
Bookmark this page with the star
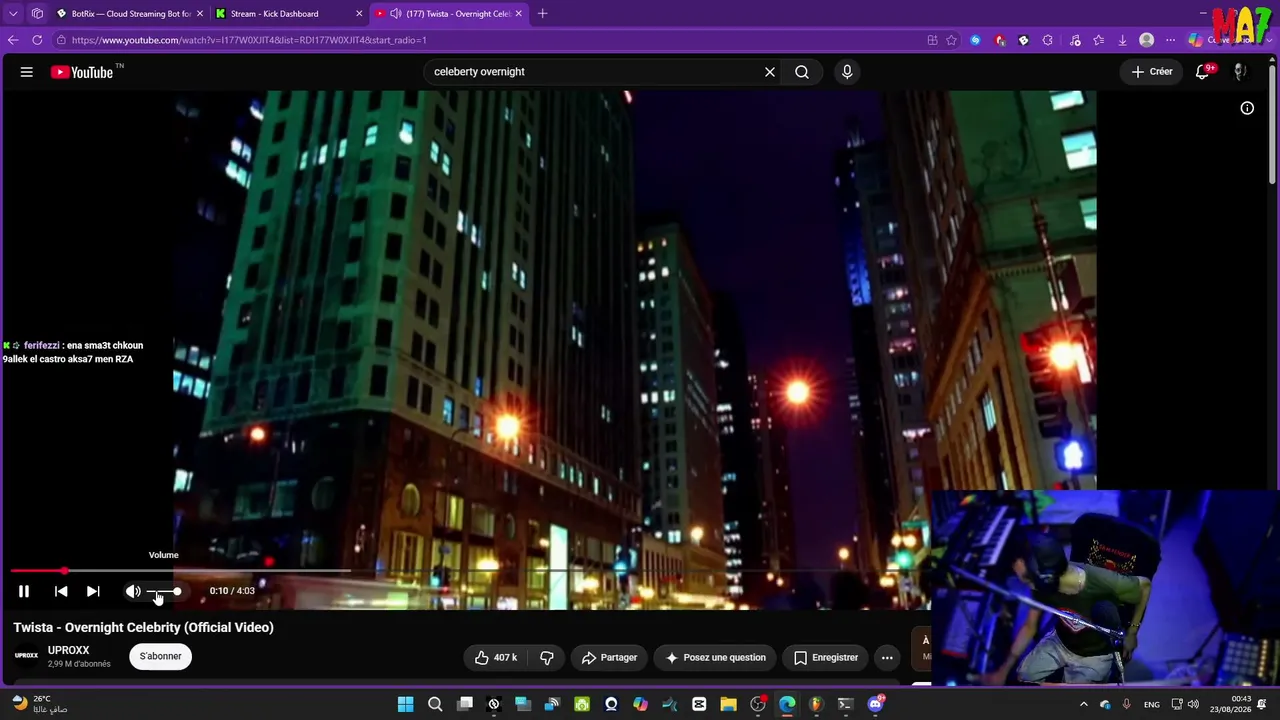[951, 40]
